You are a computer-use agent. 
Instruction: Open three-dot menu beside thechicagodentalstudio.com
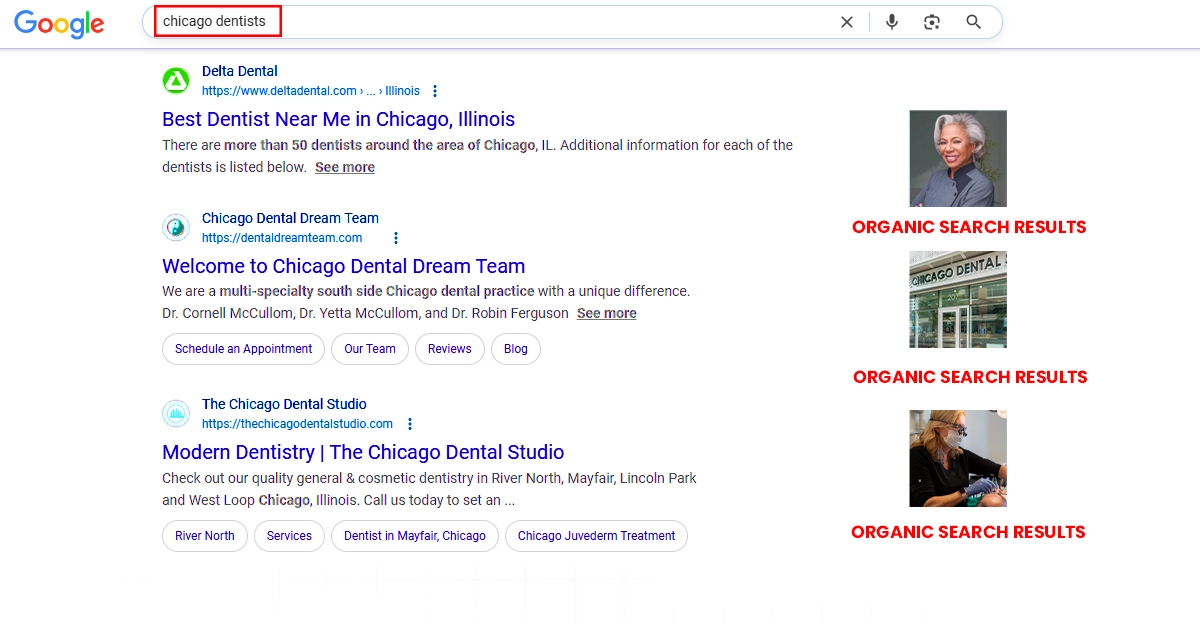410,424
